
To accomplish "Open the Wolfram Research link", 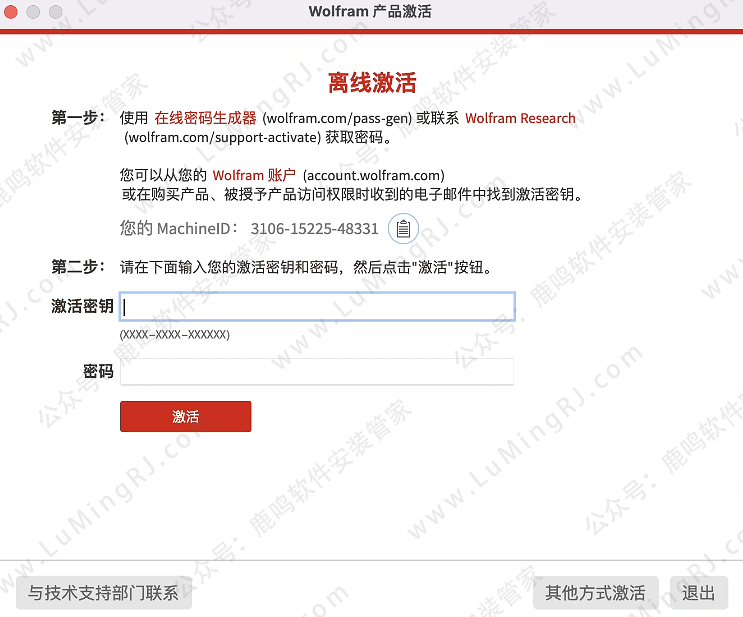I will 520,118.
